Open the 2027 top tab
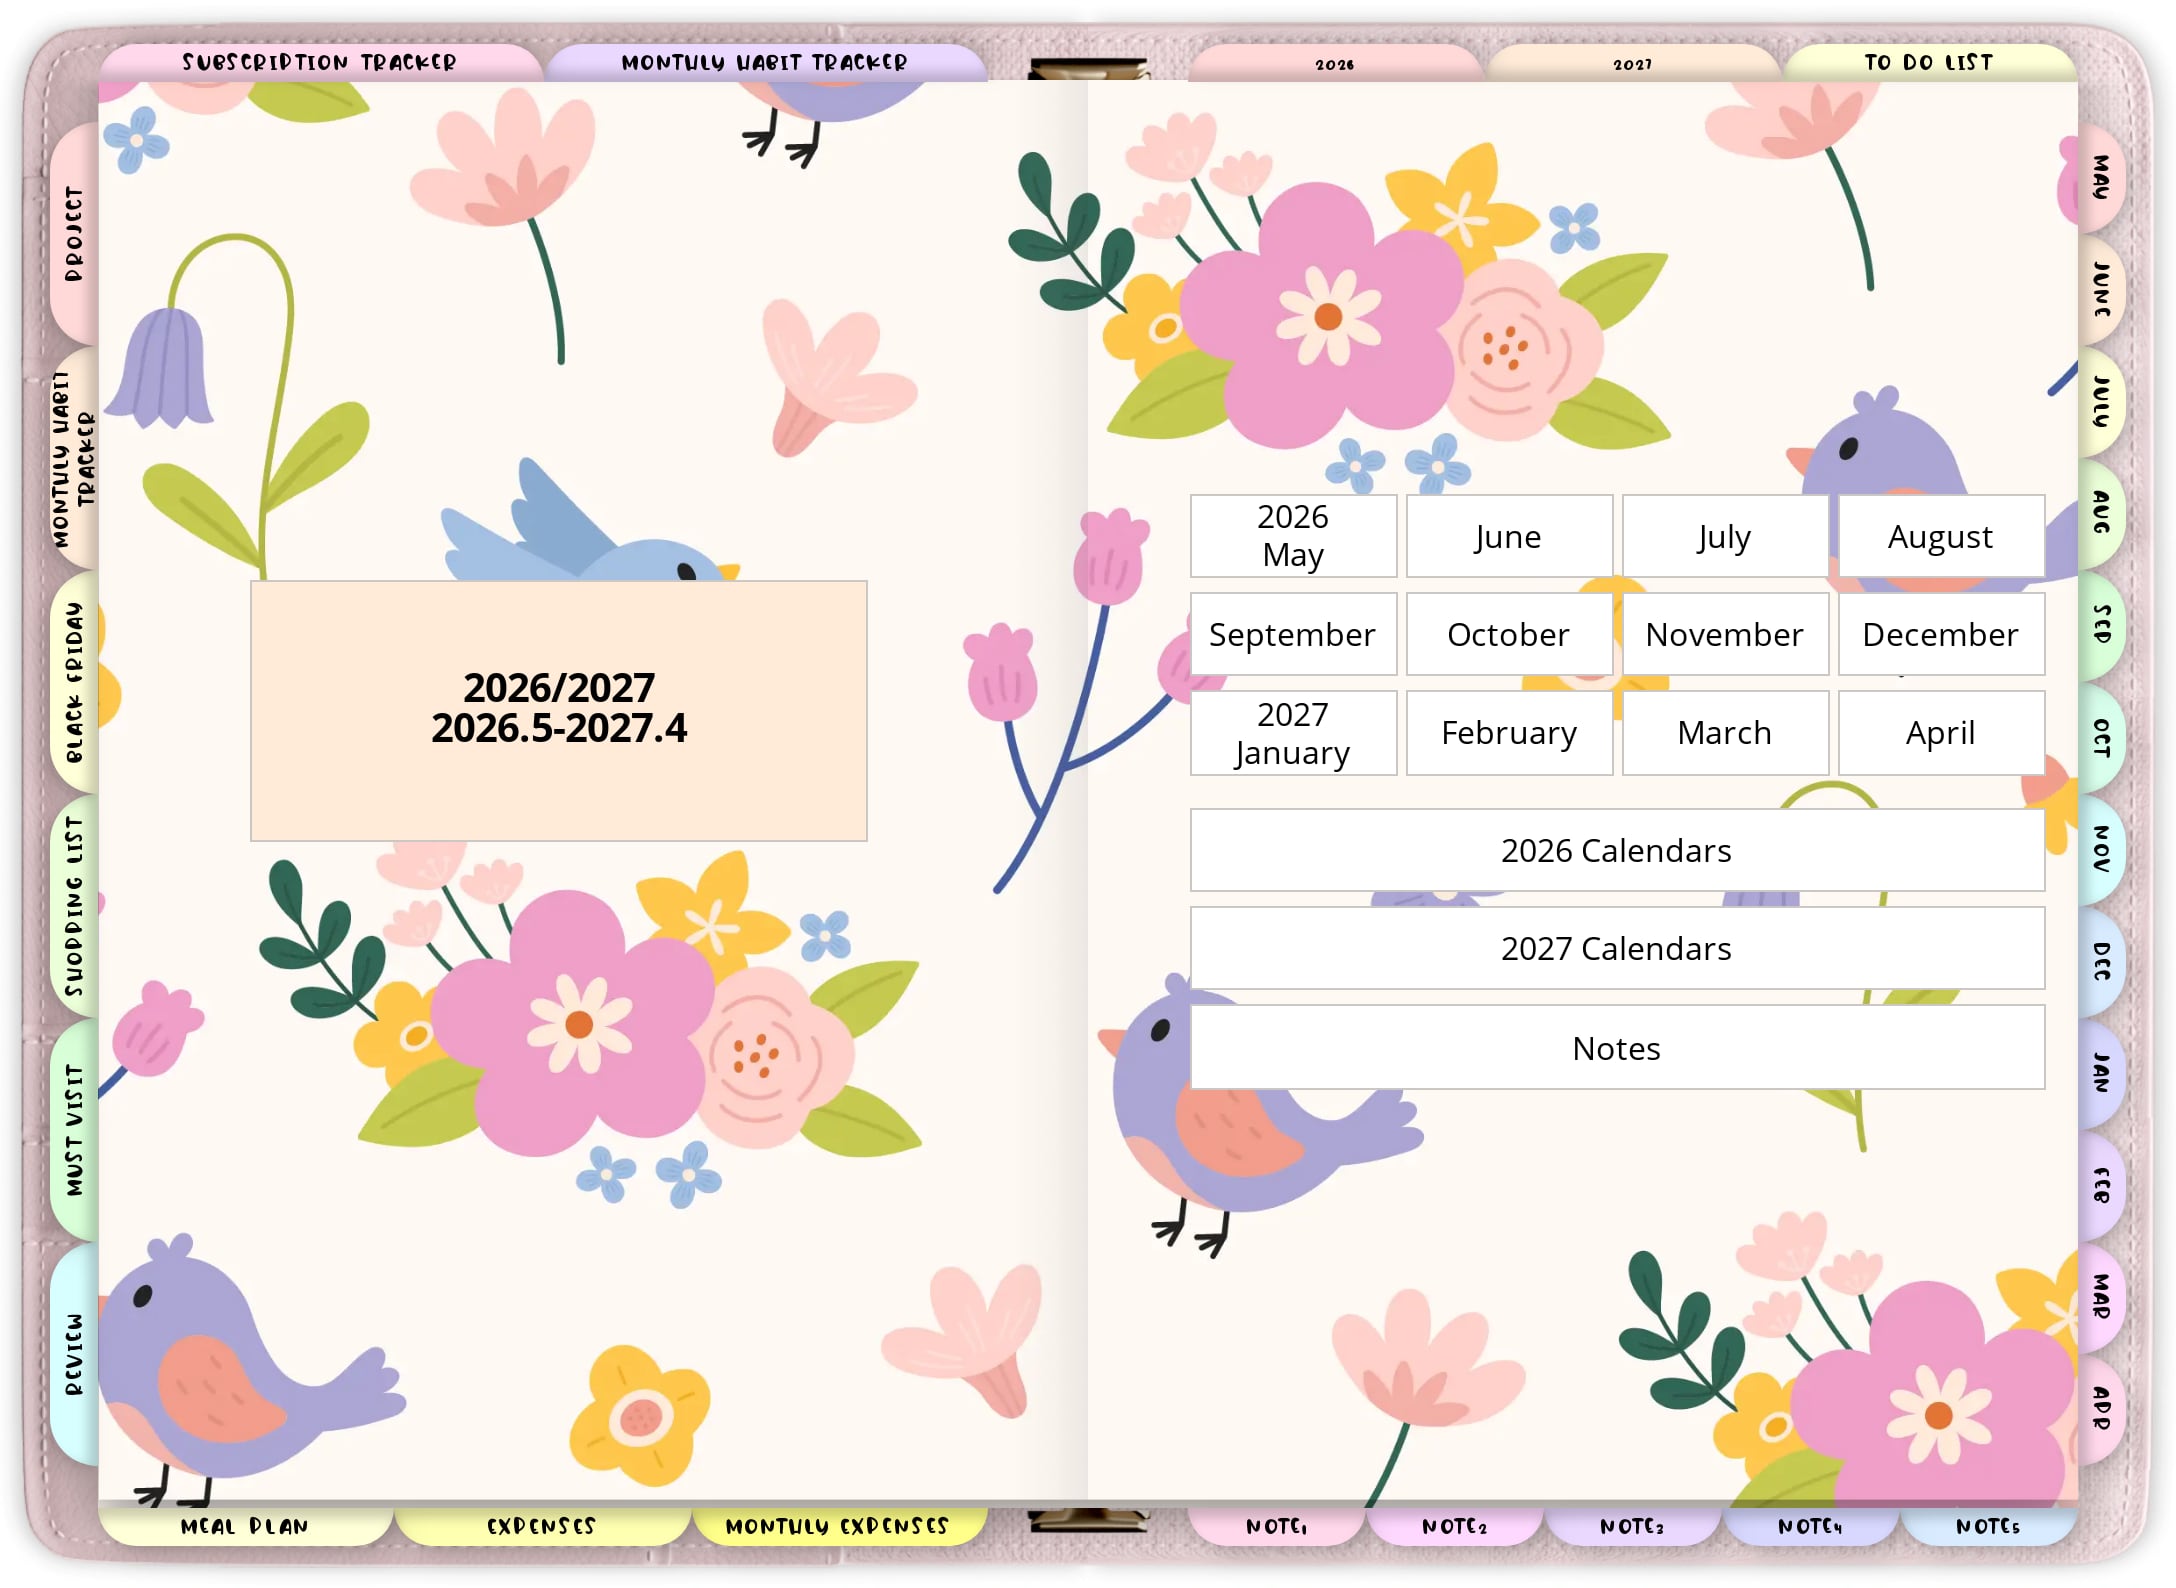 [x=1631, y=65]
